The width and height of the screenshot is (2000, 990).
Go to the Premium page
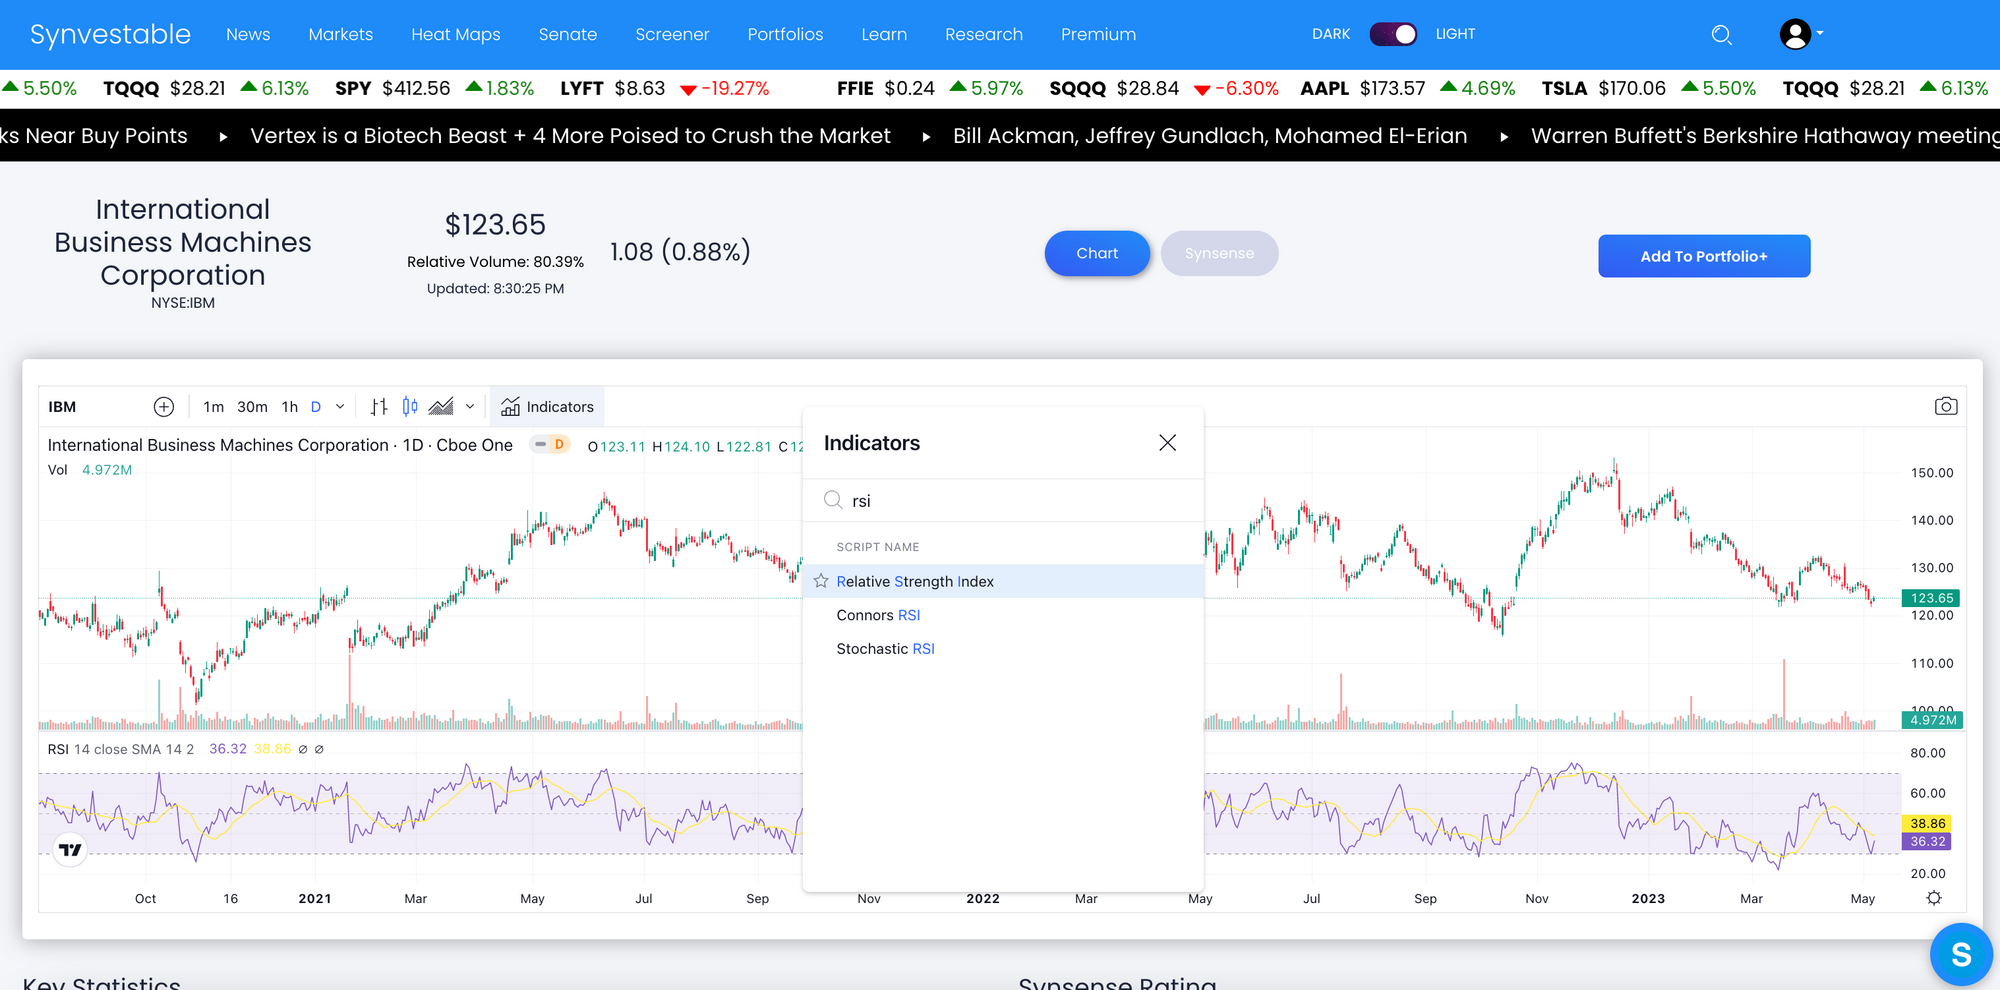point(1098,34)
